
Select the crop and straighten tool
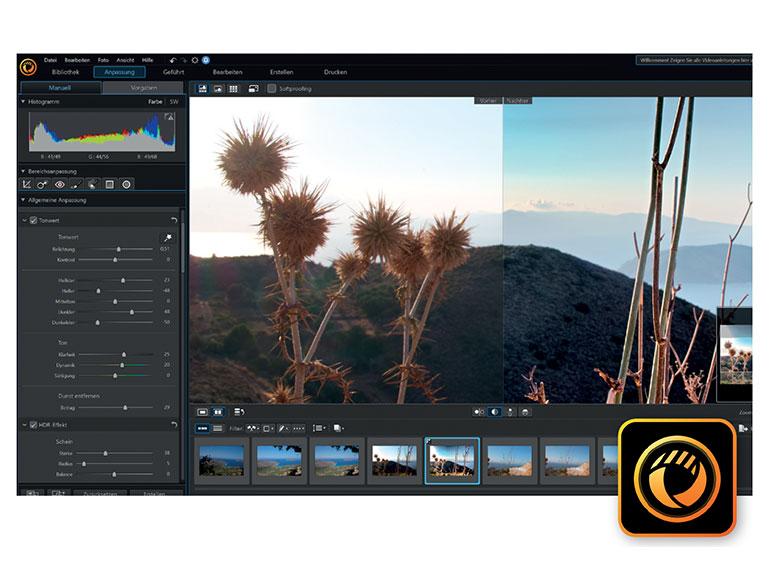click(27, 184)
